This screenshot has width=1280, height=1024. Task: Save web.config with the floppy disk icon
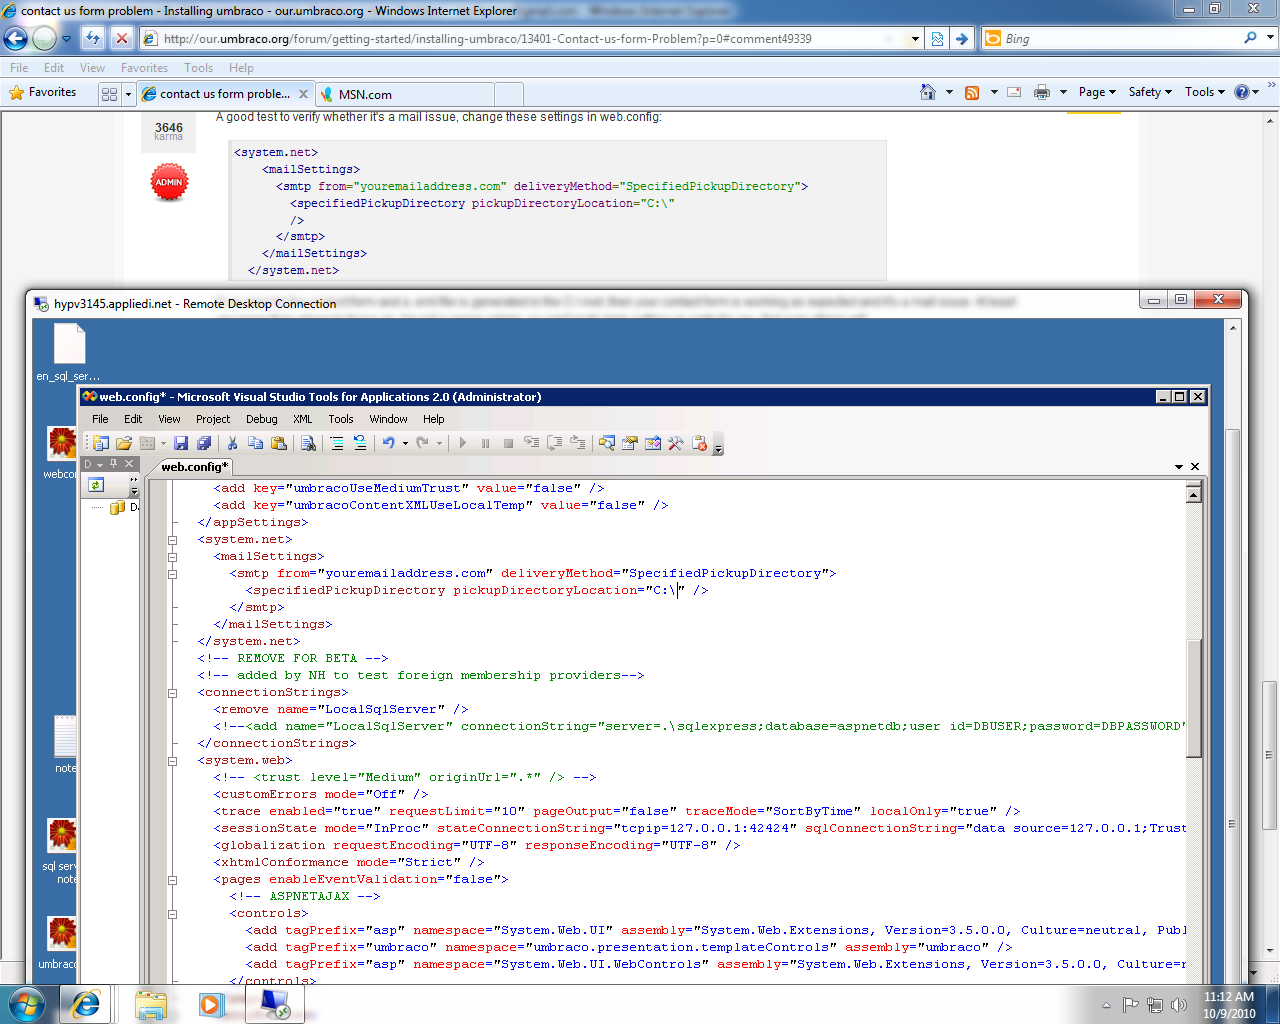click(x=181, y=443)
